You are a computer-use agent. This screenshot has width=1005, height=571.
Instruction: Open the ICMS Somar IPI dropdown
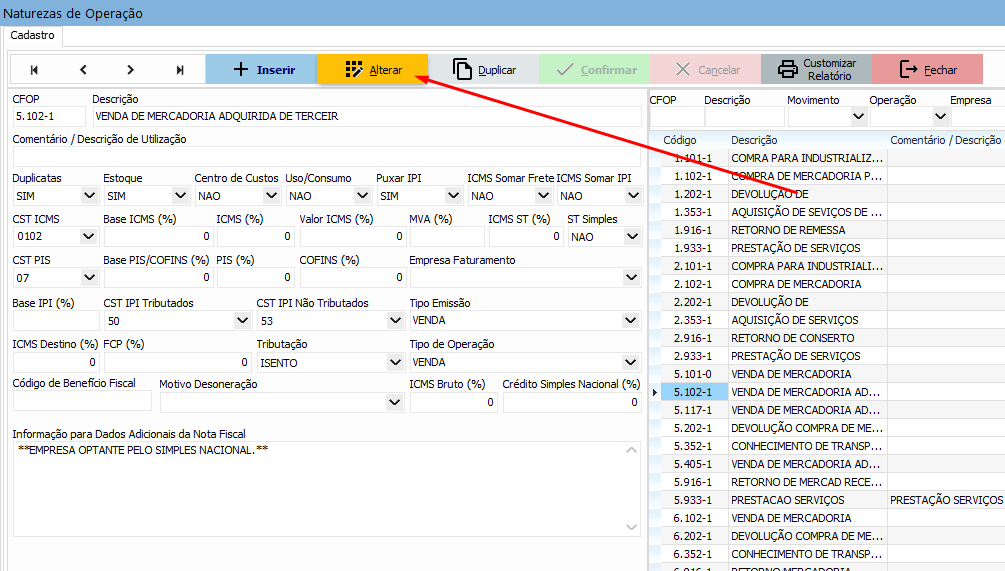[633, 195]
